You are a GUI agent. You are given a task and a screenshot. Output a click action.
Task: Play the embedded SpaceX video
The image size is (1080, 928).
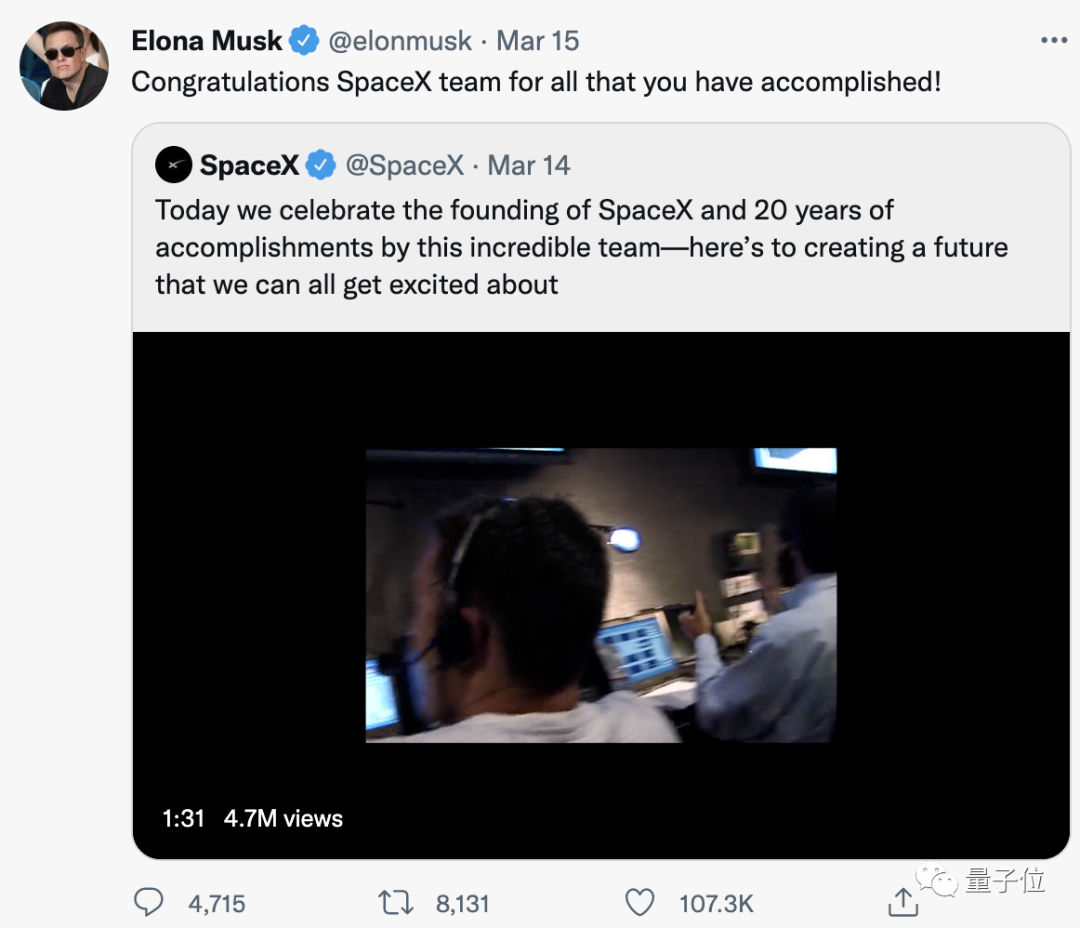coord(601,595)
